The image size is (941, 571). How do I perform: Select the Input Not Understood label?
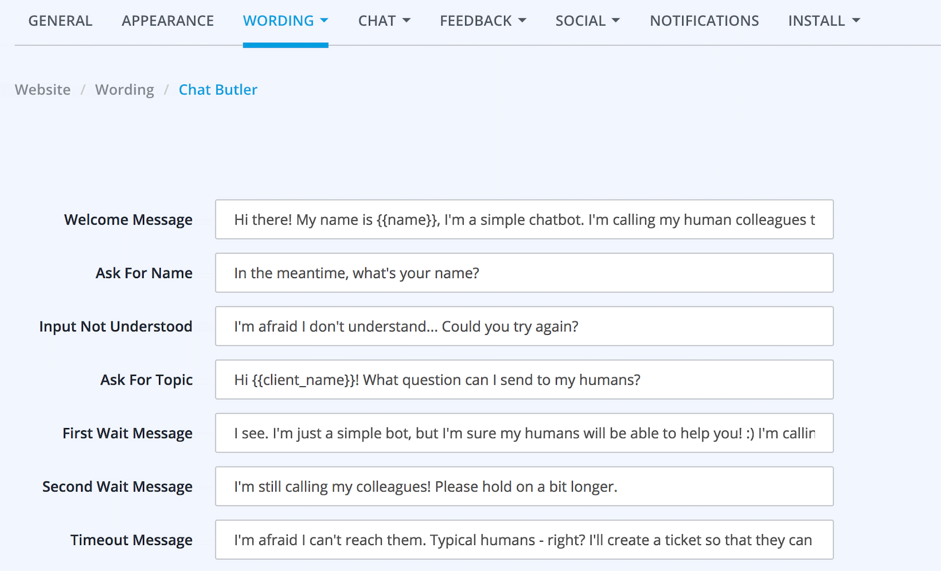pos(116,327)
